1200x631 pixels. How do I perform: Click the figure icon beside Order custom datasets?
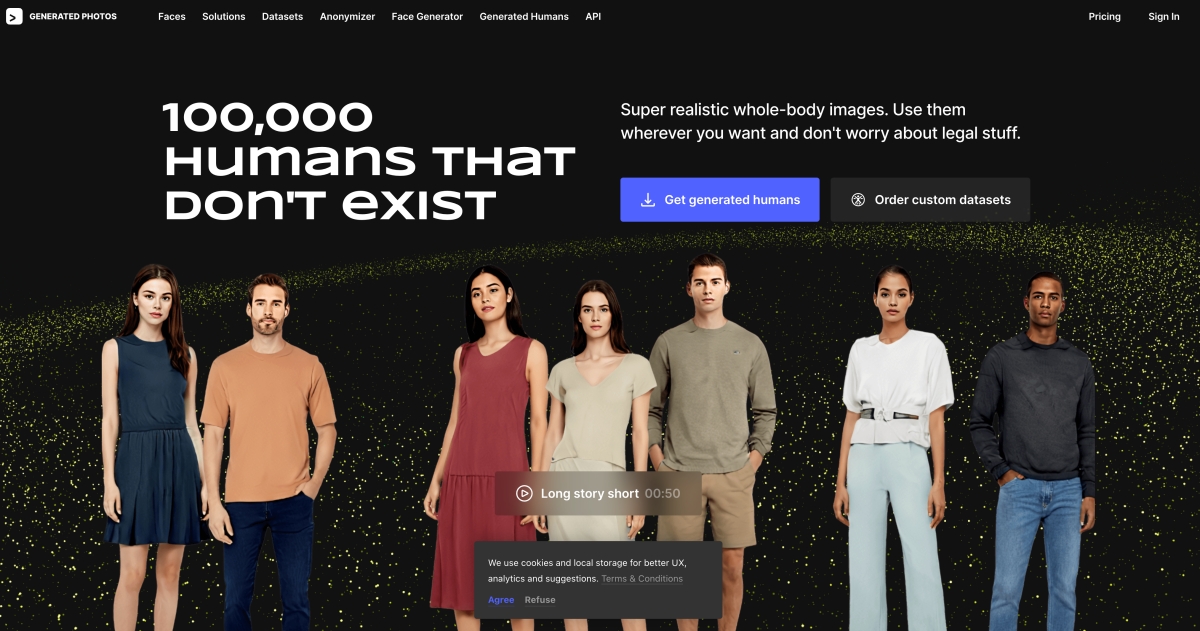858,200
